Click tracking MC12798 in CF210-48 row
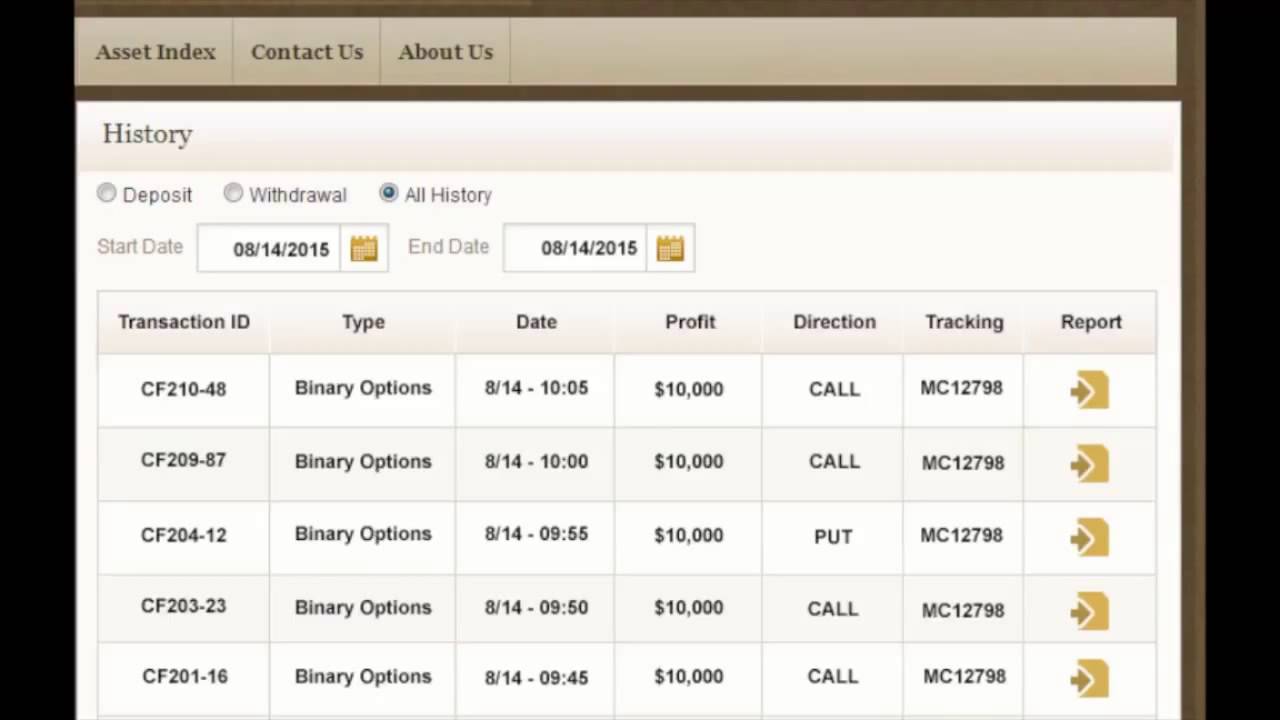This screenshot has width=1280, height=720. tap(962, 388)
